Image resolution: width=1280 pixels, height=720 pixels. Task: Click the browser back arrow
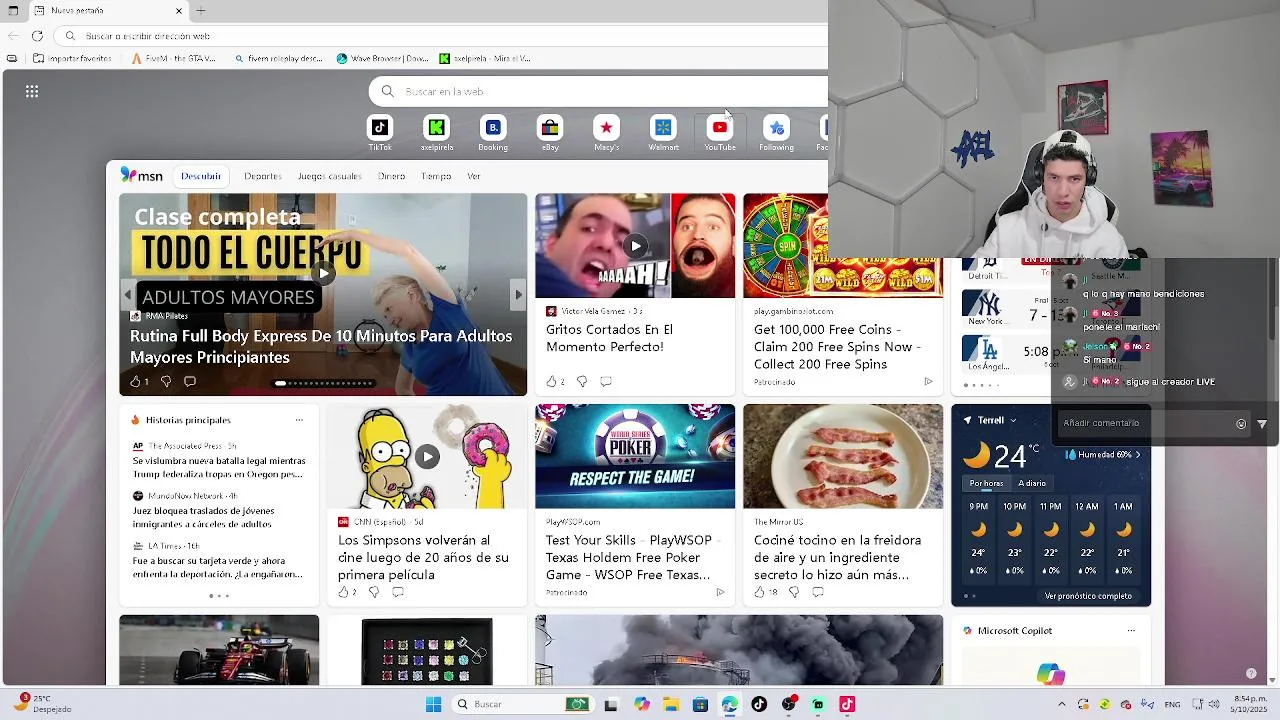tap(12, 36)
